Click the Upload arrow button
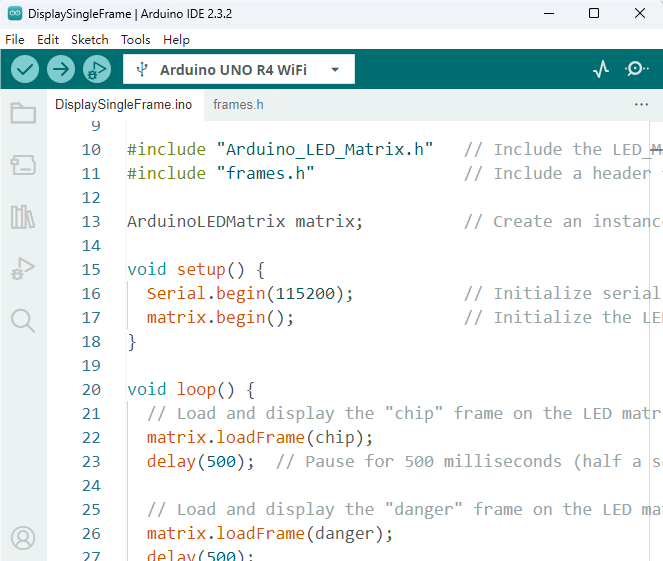The image size is (663, 561). click(61, 69)
